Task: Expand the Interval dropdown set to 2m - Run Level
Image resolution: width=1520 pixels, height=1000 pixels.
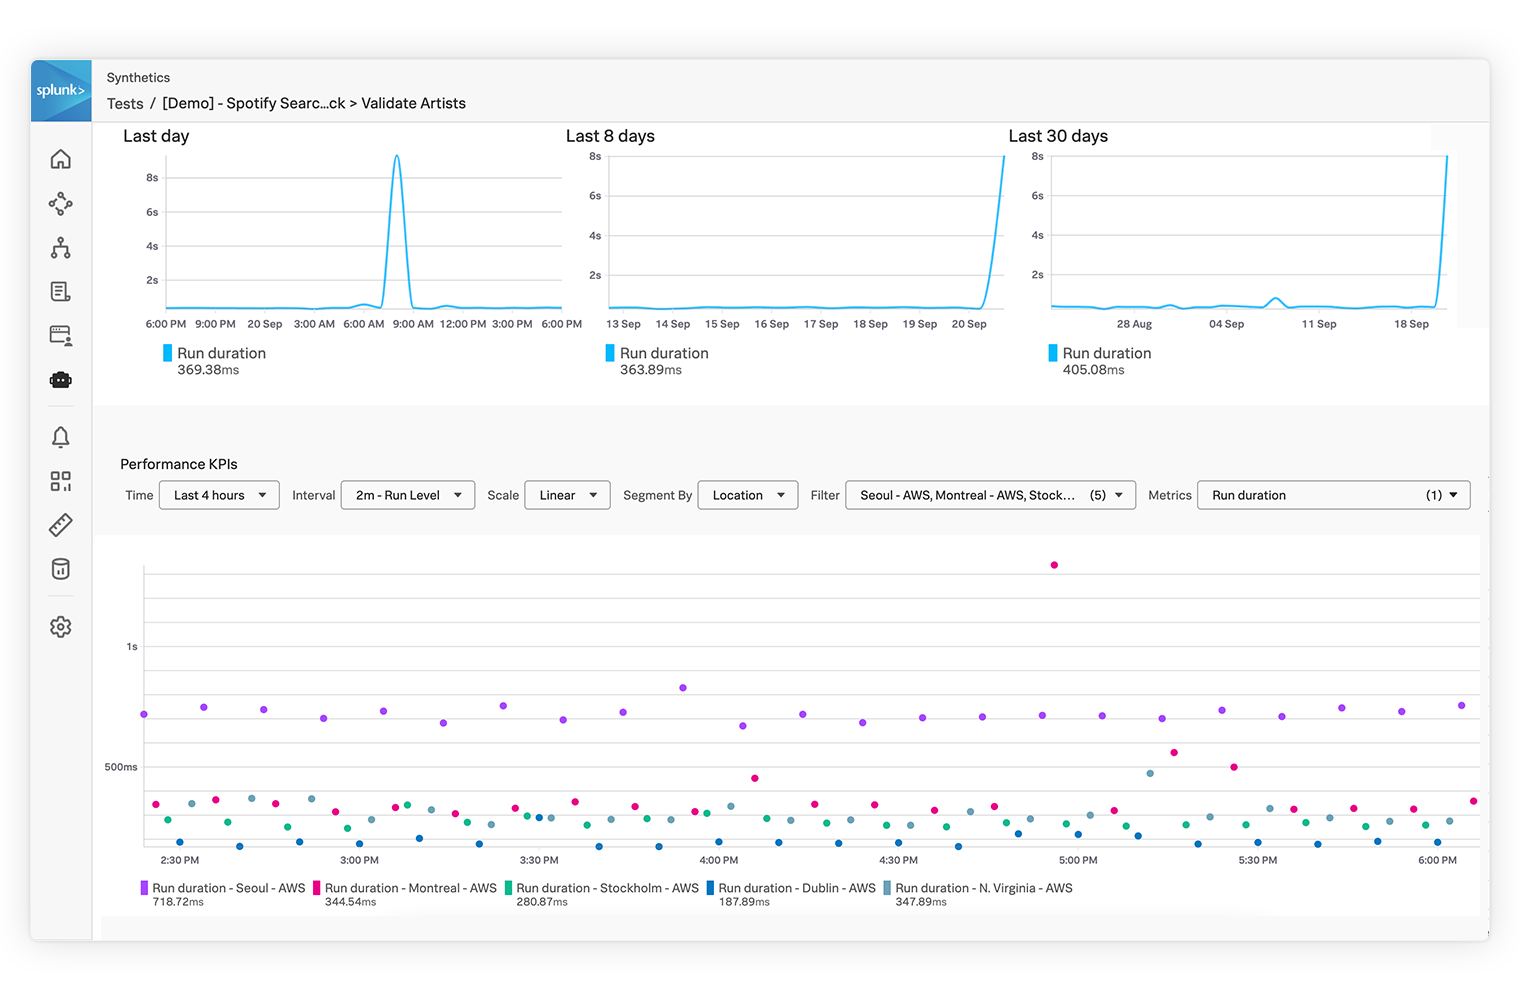Action: pos(407,495)
